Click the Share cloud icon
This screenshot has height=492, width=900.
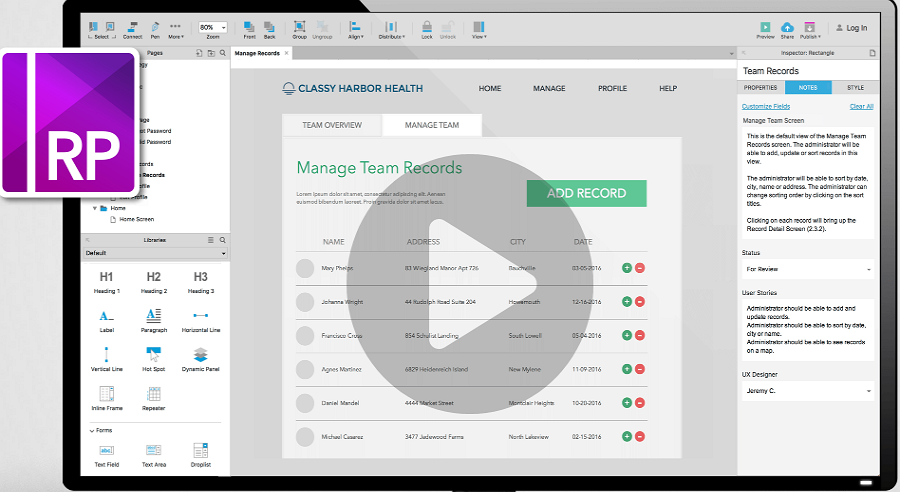[x=788, y=30]
